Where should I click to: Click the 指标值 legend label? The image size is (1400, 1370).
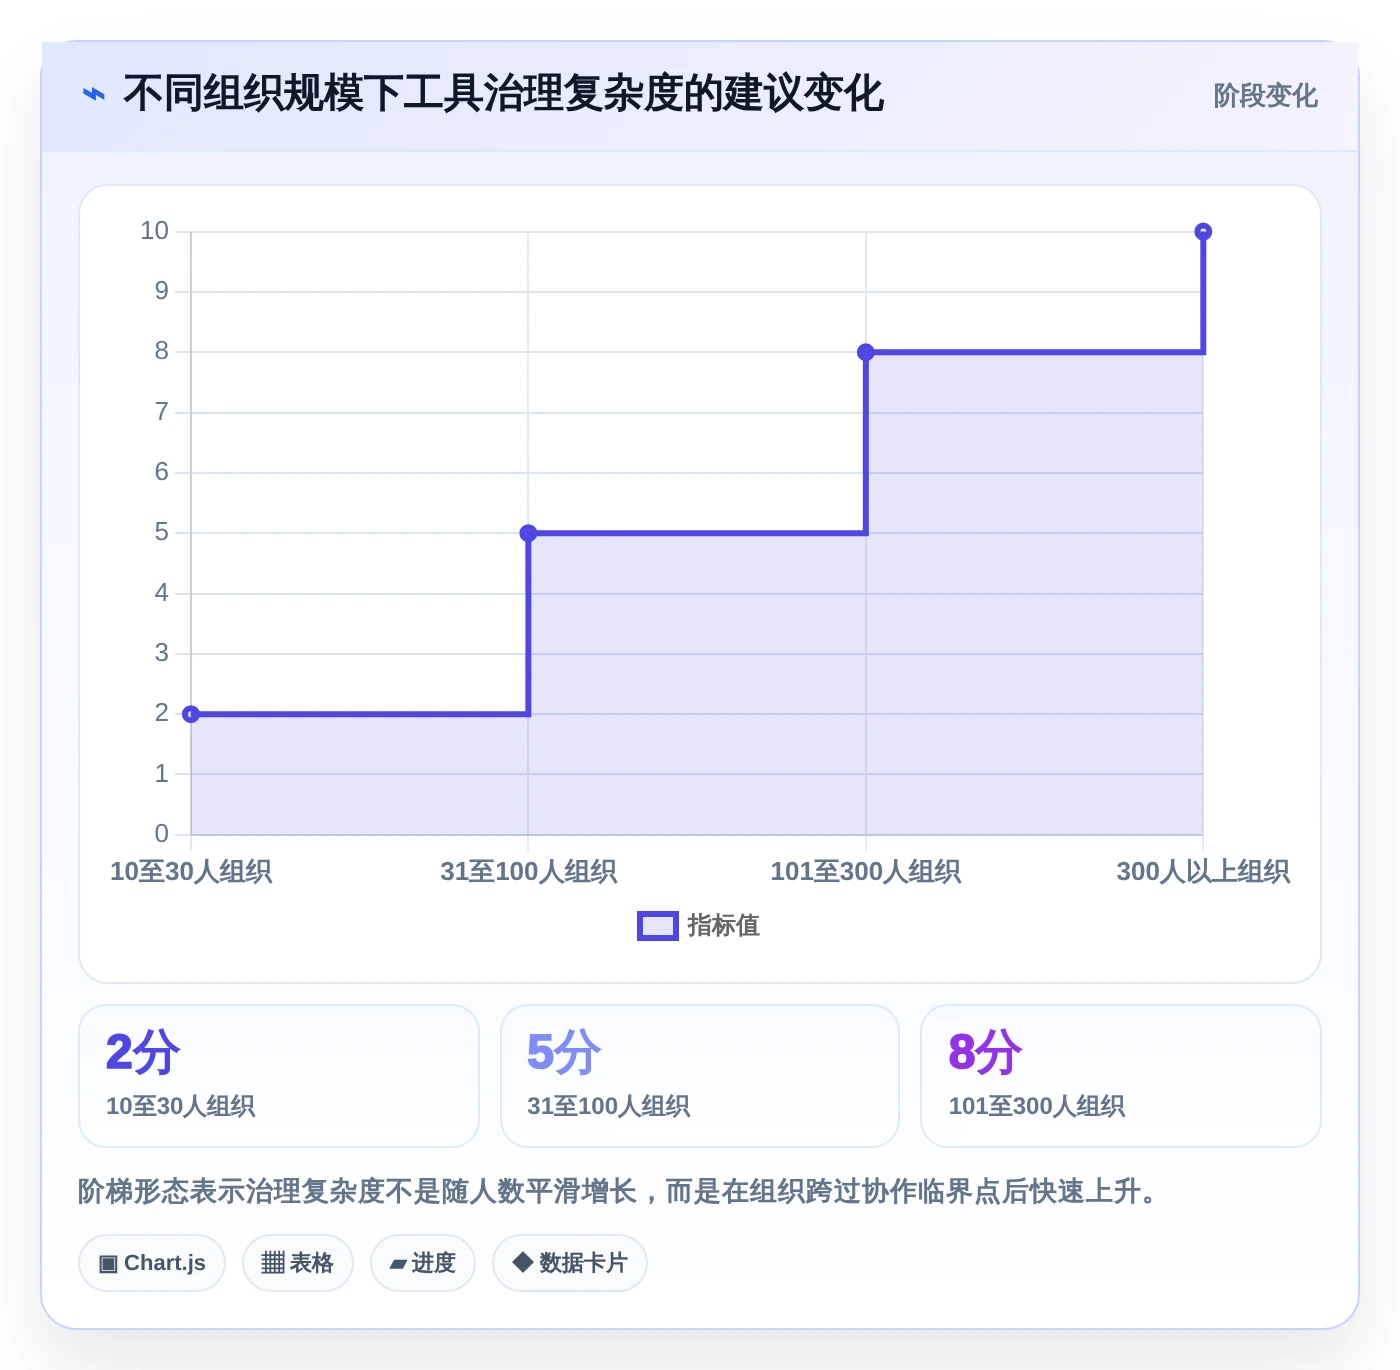pyautogui.click(x=723, y=926)
